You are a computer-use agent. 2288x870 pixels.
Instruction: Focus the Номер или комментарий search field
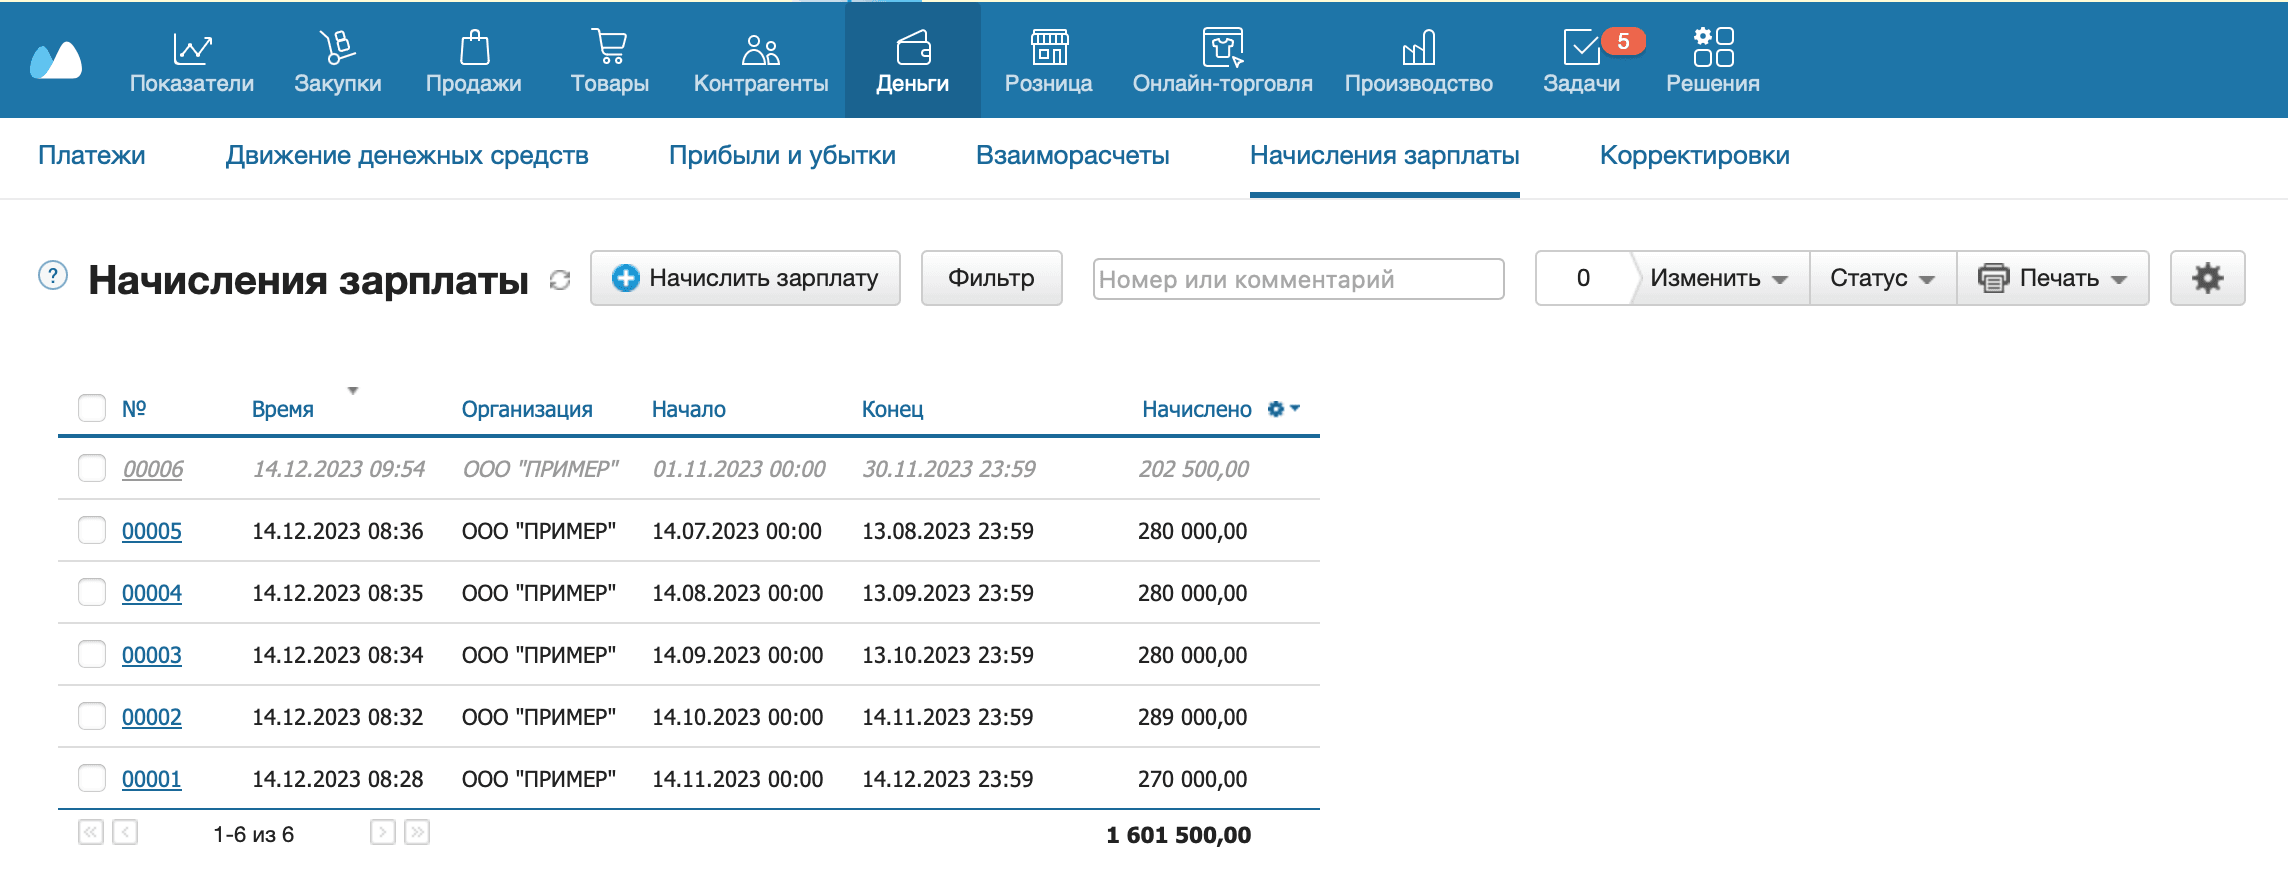tap(1299, 279)
